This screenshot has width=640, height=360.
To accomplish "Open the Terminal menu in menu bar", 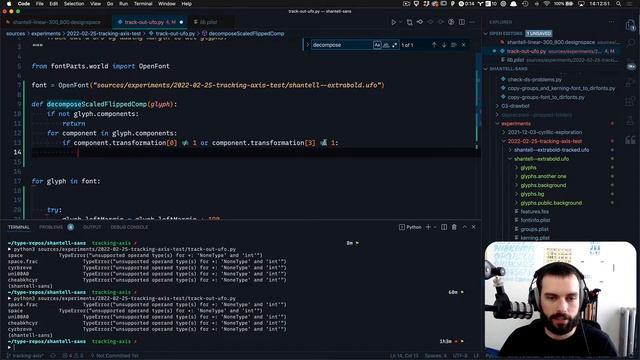I will (143, 4).
